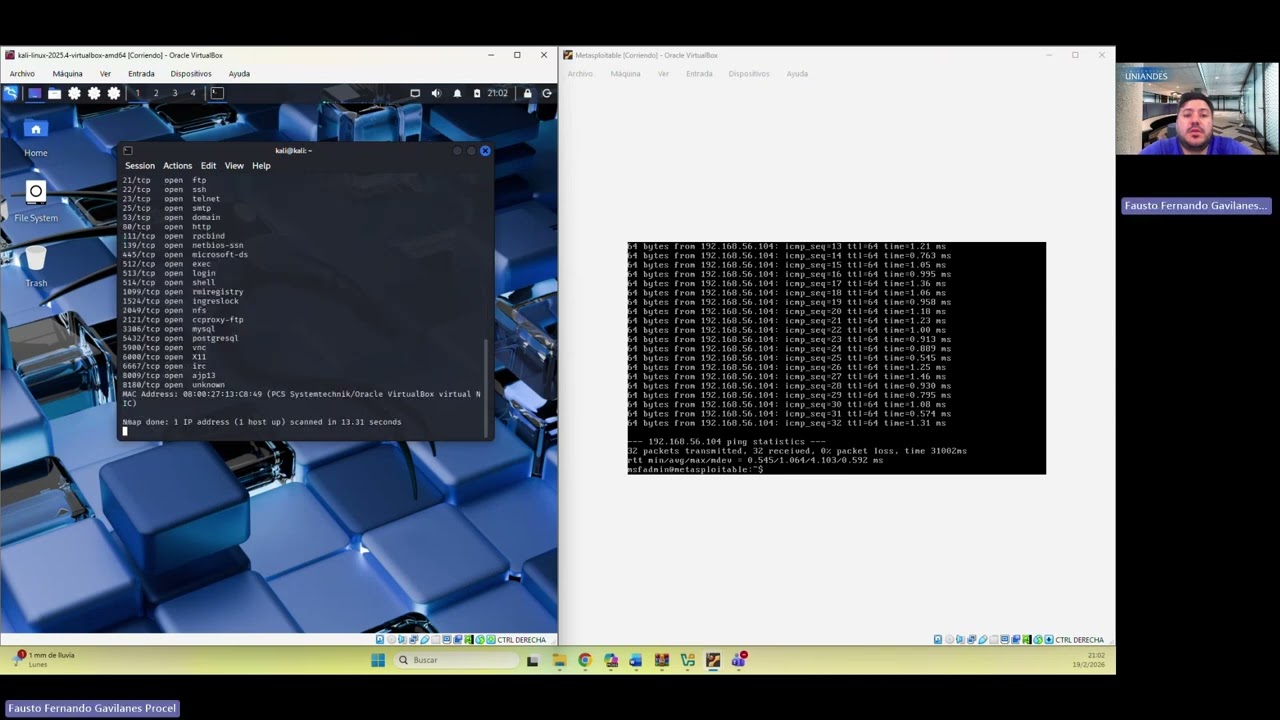Click the battery power icon in Kali panel
The width and height of the screenshot is (1280, 720).
pyautogui.click(x=477, y=93)
